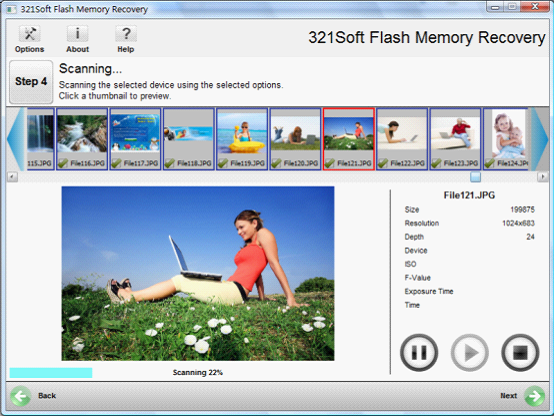Click the Exposure Time label
Screen dimensions: 554x416
(x=429, y=291)
